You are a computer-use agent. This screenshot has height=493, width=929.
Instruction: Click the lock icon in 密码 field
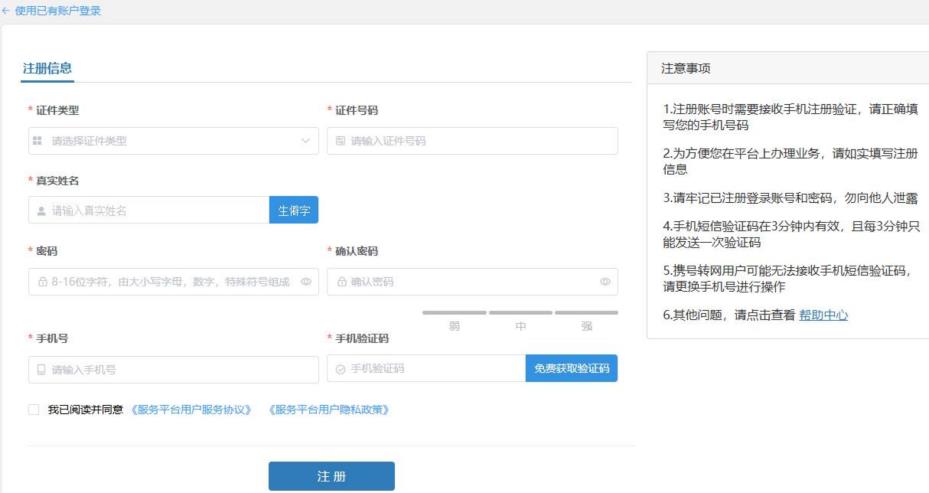(43, 282)
